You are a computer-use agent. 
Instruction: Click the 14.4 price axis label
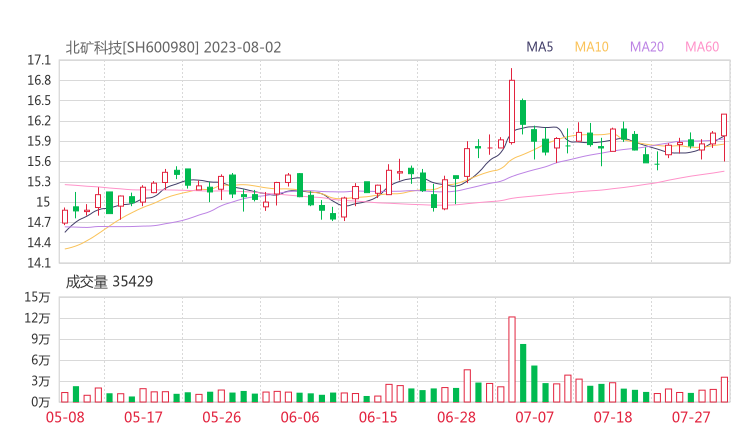pos(39,243)
